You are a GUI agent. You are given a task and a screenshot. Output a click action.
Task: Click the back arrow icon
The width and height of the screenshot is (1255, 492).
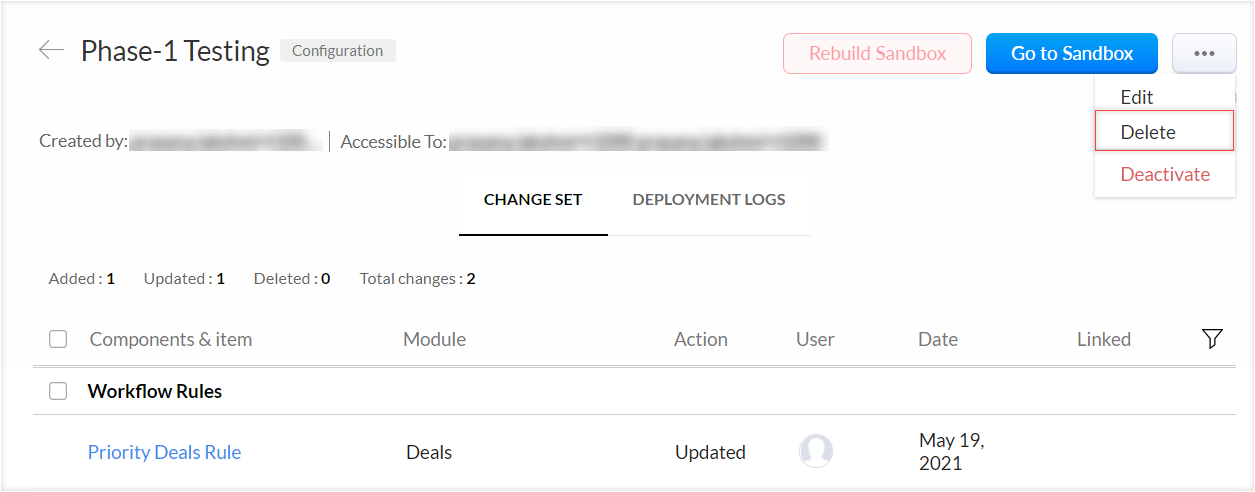(x=51, y=50)
